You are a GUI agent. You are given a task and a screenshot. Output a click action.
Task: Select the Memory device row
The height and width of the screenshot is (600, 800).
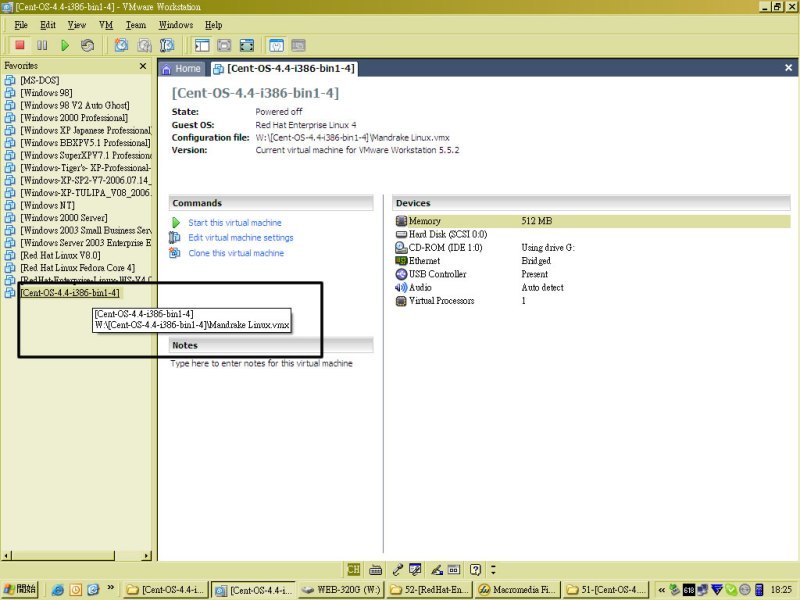pos(592,221)
